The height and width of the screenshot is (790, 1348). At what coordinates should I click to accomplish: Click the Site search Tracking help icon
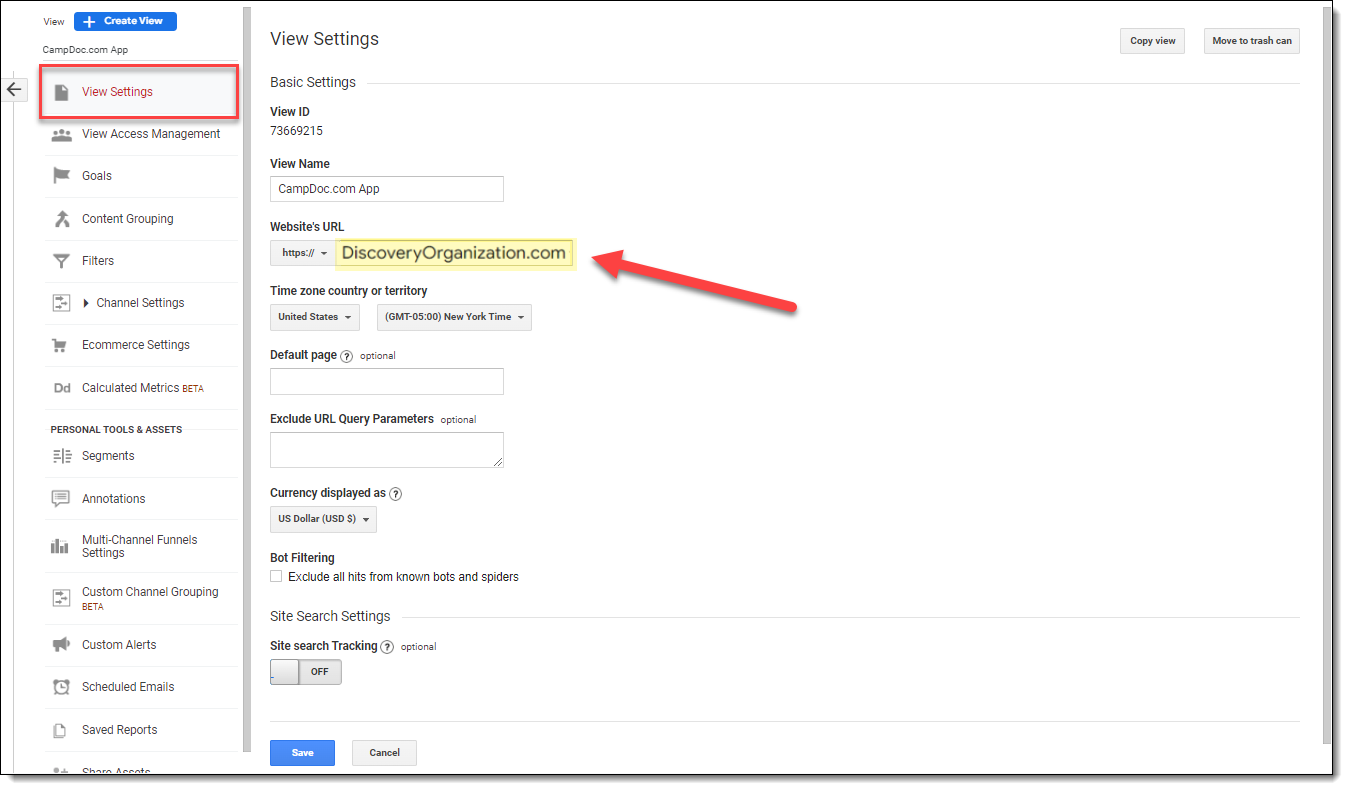tap(388, 647)
